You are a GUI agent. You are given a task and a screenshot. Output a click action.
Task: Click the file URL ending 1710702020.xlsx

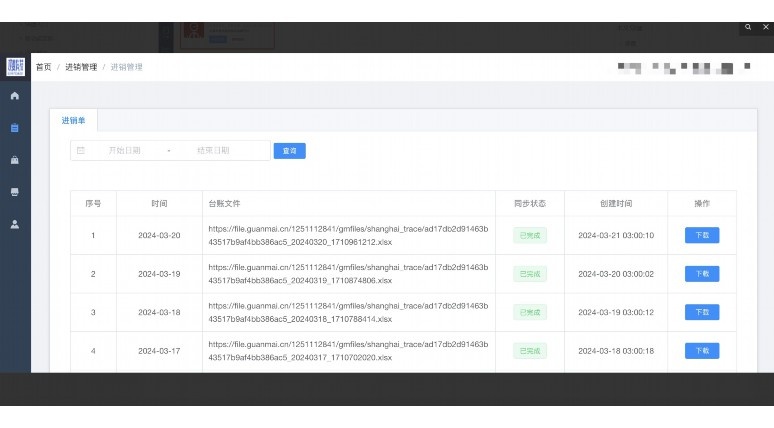pos(348,351)
